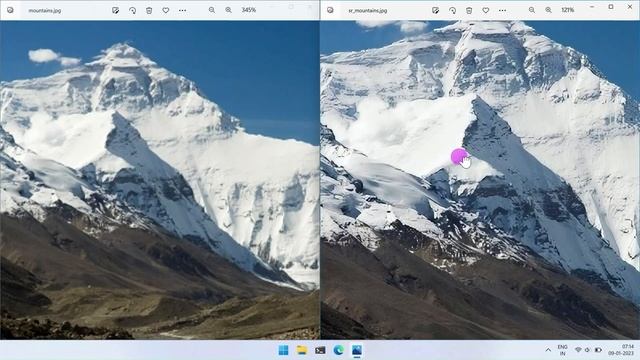Open the Terminal app from the taskbar
This screenshot has width=640, height=360.
320,350
